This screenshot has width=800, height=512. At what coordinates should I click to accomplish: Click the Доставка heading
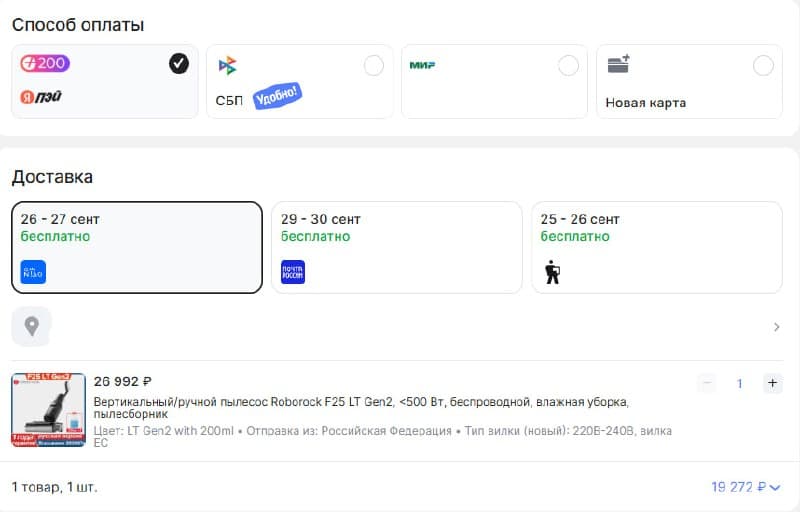tap(52, 176)
